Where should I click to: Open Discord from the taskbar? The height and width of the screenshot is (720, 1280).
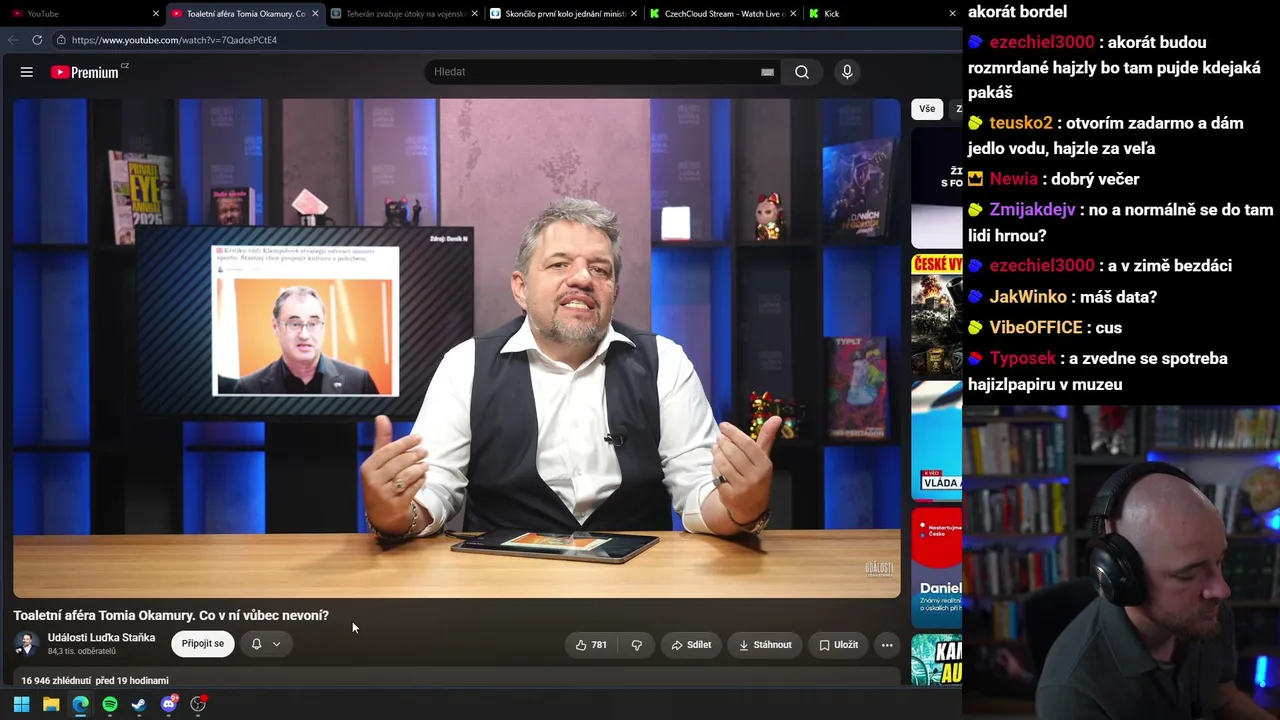click(x=169, y=704)
